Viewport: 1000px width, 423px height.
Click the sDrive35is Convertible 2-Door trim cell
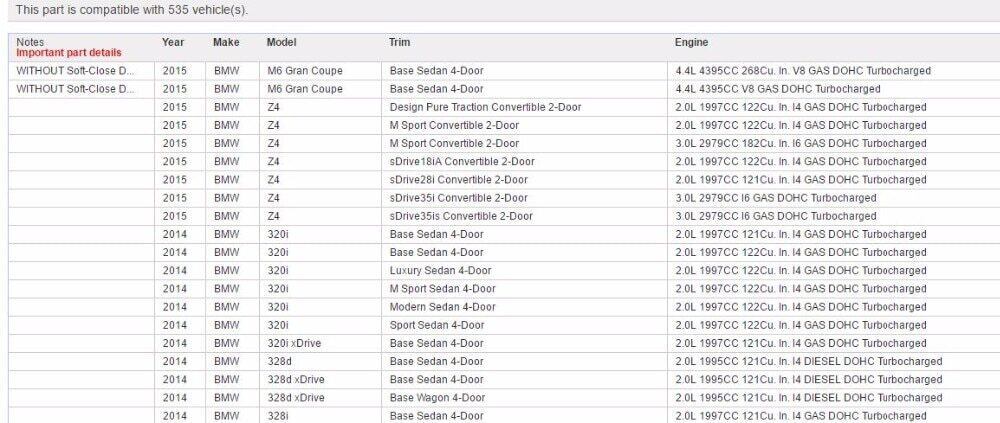(x=461, y=216)
